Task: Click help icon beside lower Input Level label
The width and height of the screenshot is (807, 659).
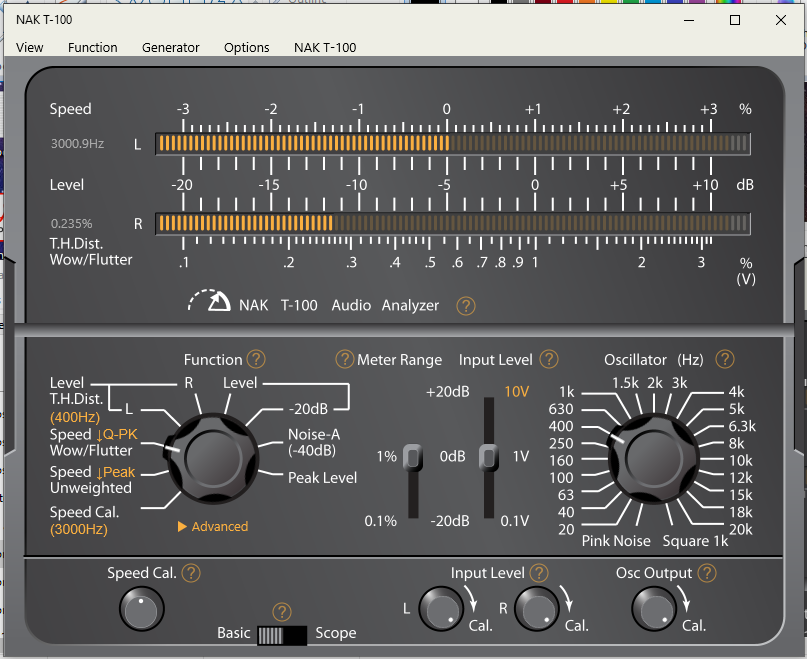Action: [539, 573]
